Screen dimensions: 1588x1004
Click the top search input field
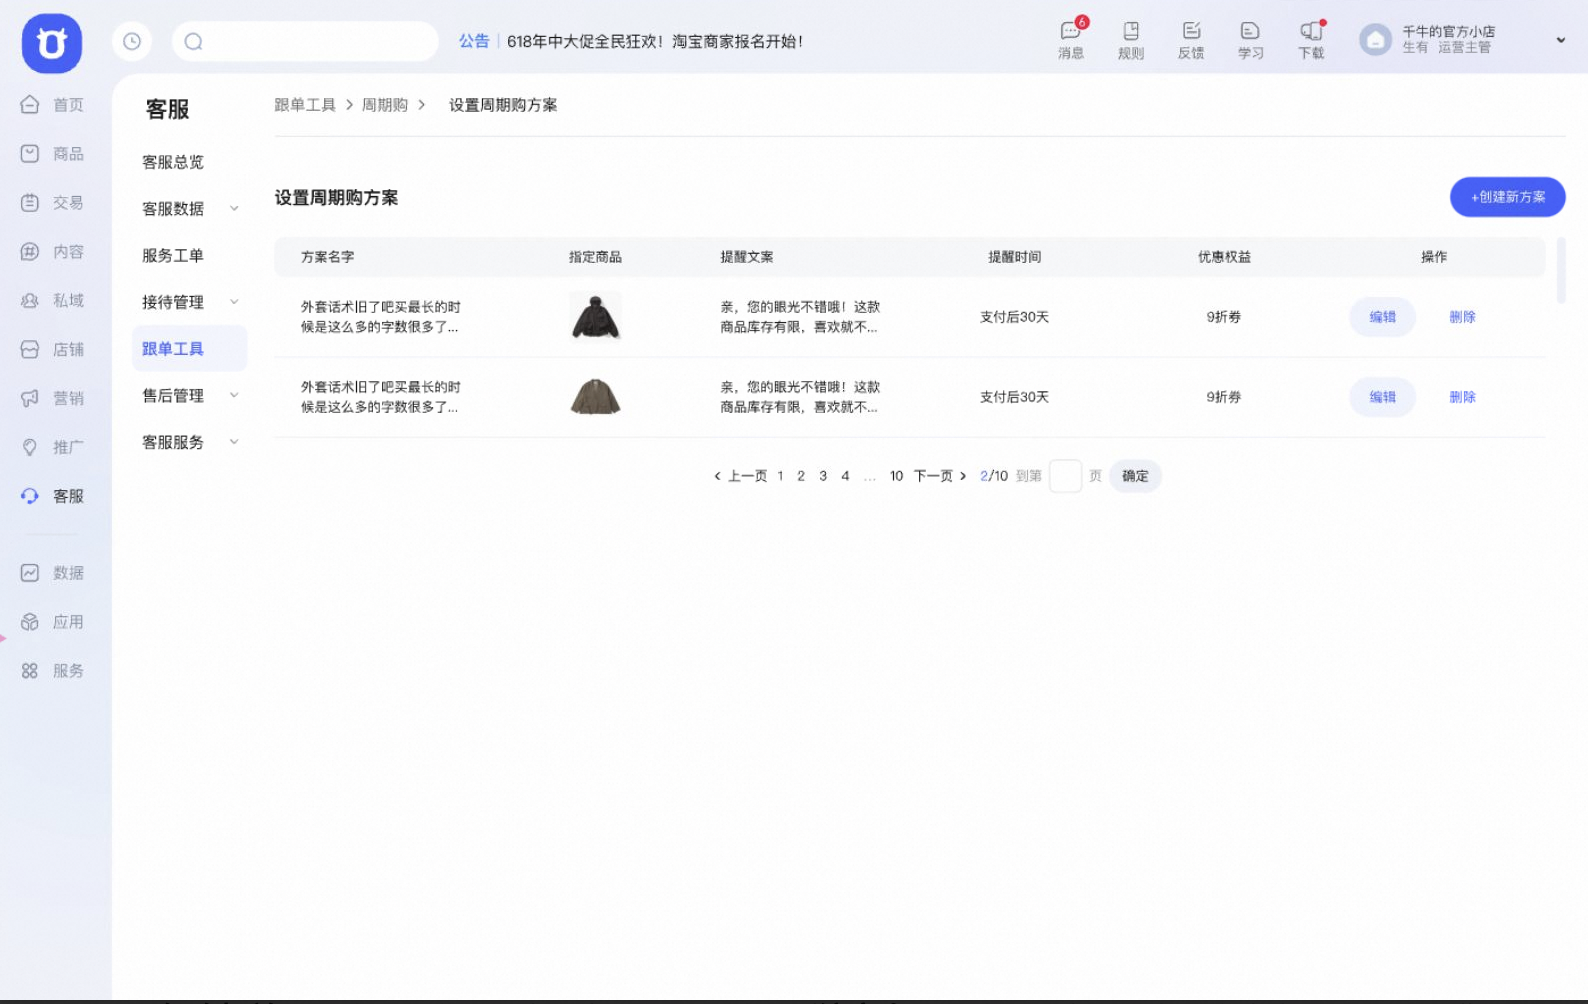point(305,41)
